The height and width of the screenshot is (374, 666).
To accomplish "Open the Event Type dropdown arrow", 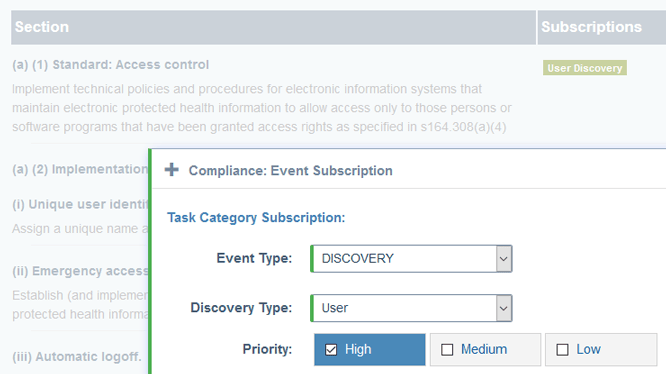I will pos(503,259).
